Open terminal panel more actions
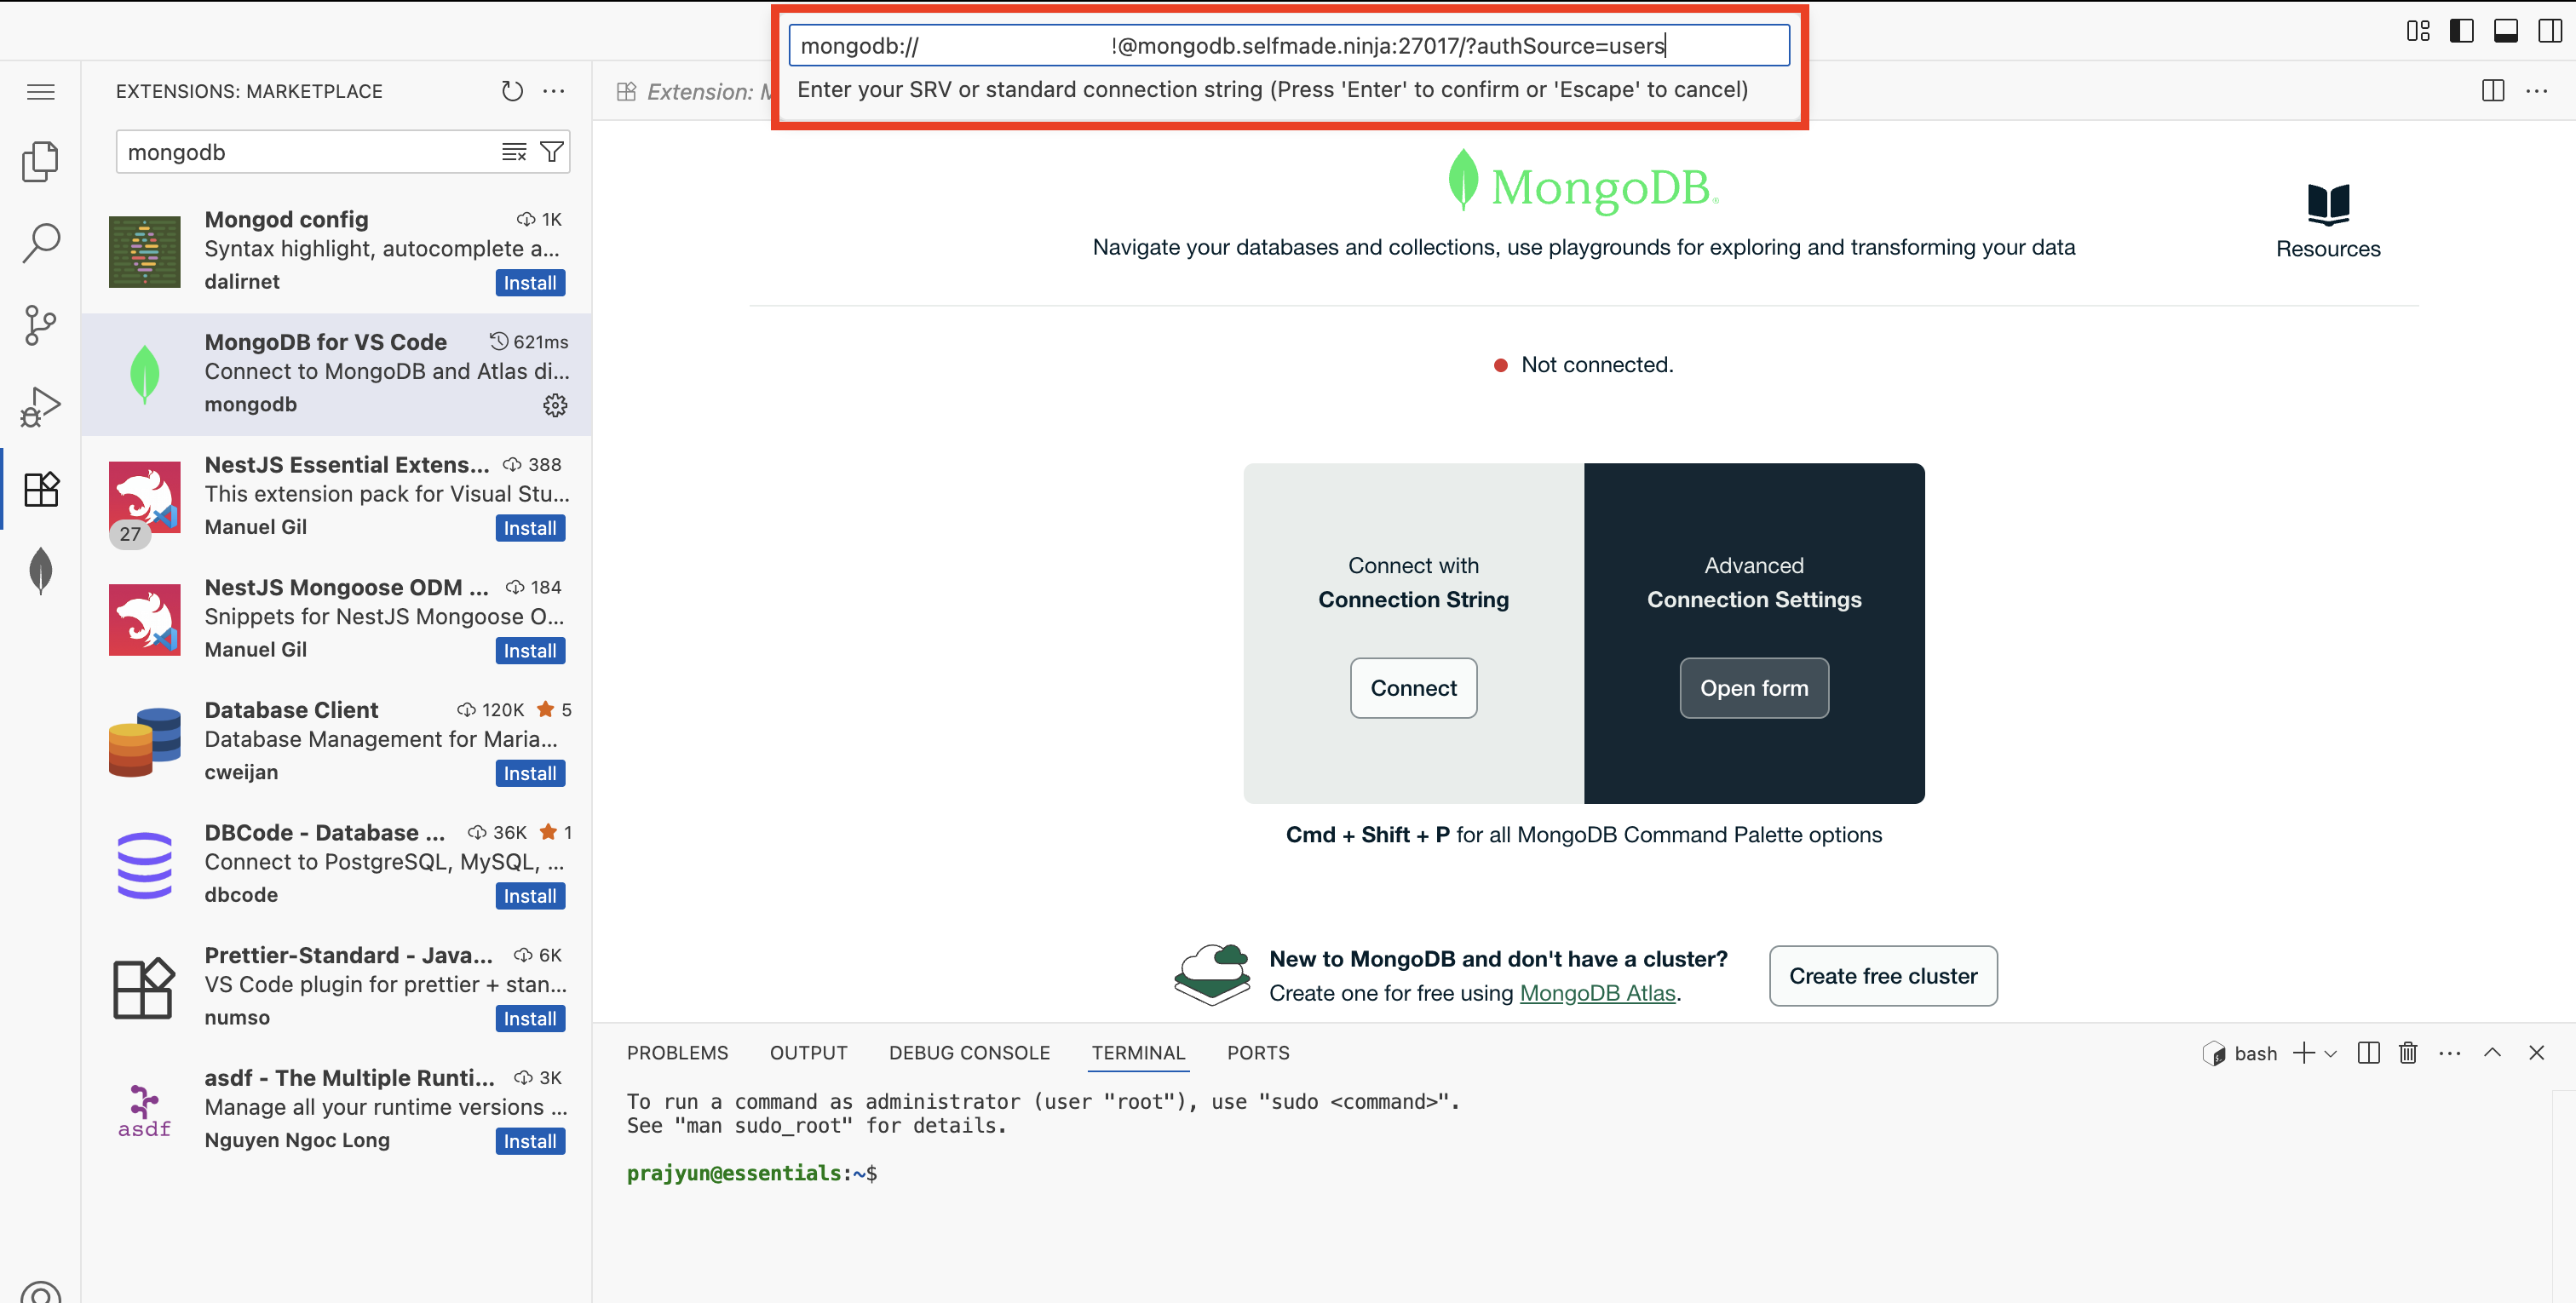 coord(2450,1053)
